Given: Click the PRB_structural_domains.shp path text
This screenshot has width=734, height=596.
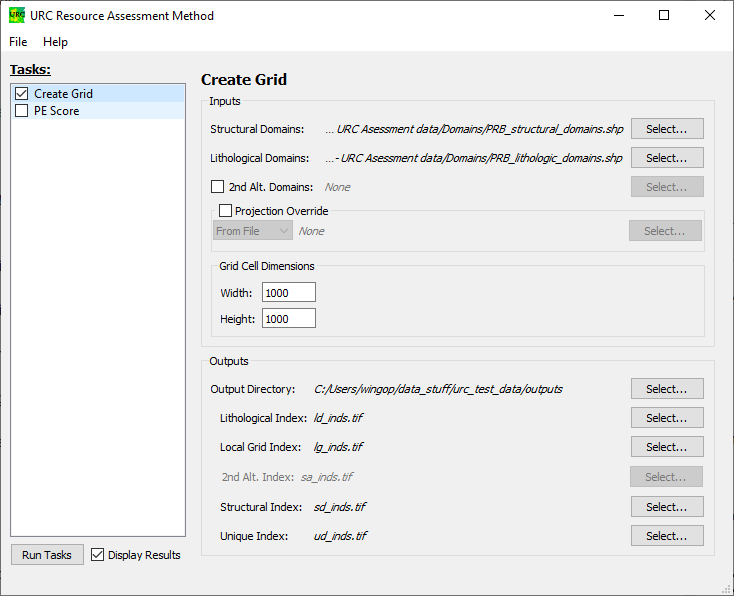Looking at the screenshot, I should 474,129.
